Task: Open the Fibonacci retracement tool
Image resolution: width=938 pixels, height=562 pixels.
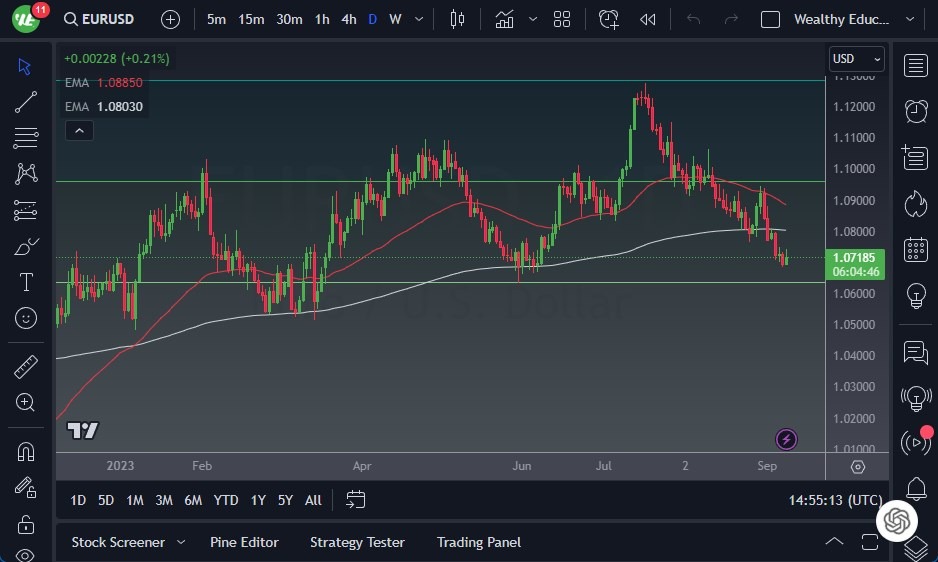Action: click(x=26, y=138)
